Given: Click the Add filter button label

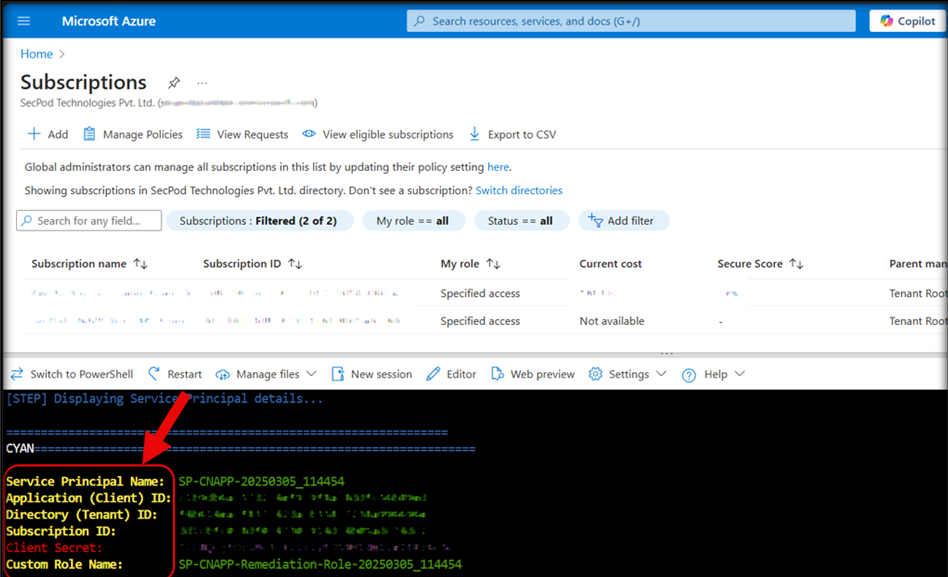Looking at the screenshot, I should [x=630, y=221].
